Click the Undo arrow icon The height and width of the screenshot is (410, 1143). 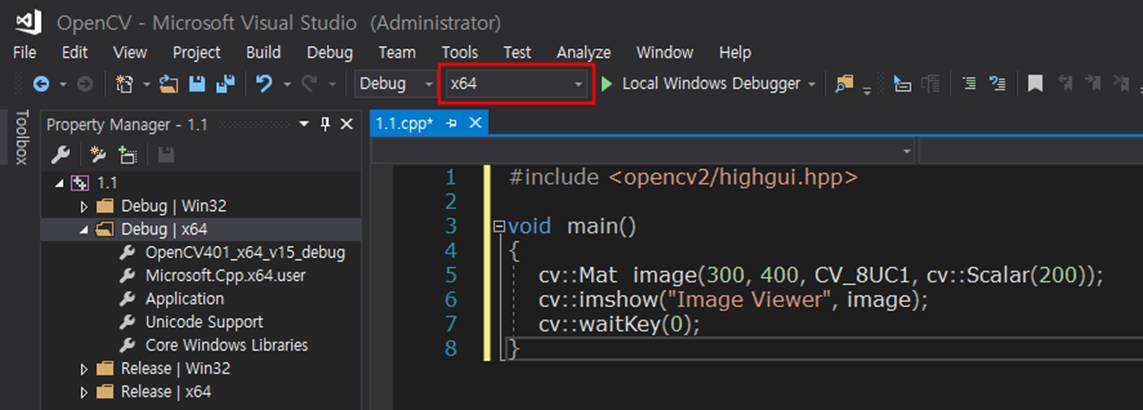264,84
